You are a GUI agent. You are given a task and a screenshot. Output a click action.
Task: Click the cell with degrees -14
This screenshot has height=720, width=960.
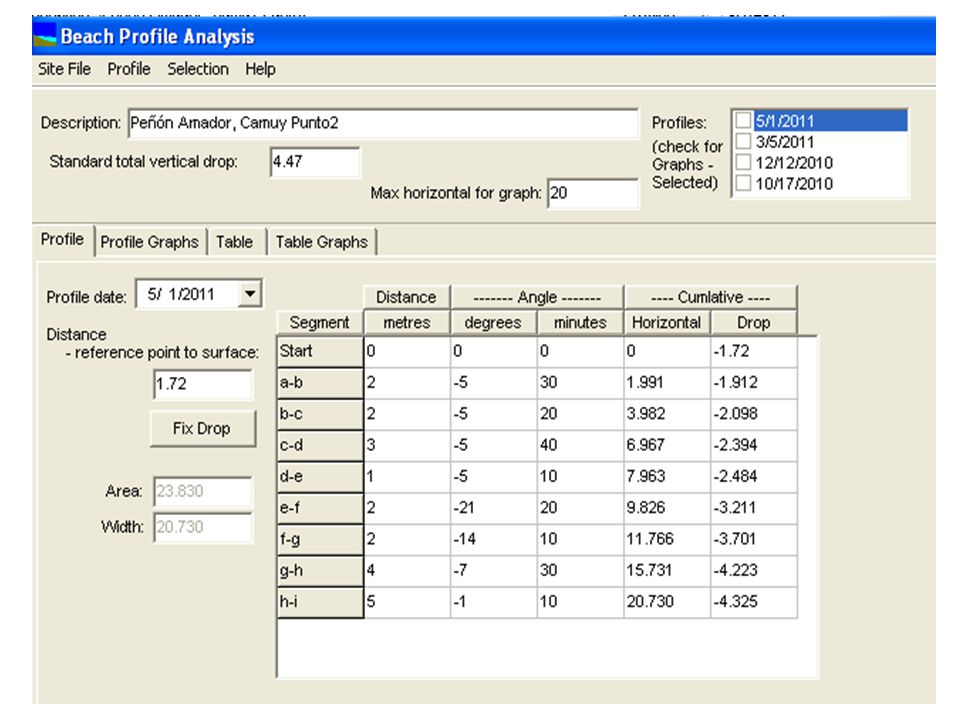coord(493,540)
